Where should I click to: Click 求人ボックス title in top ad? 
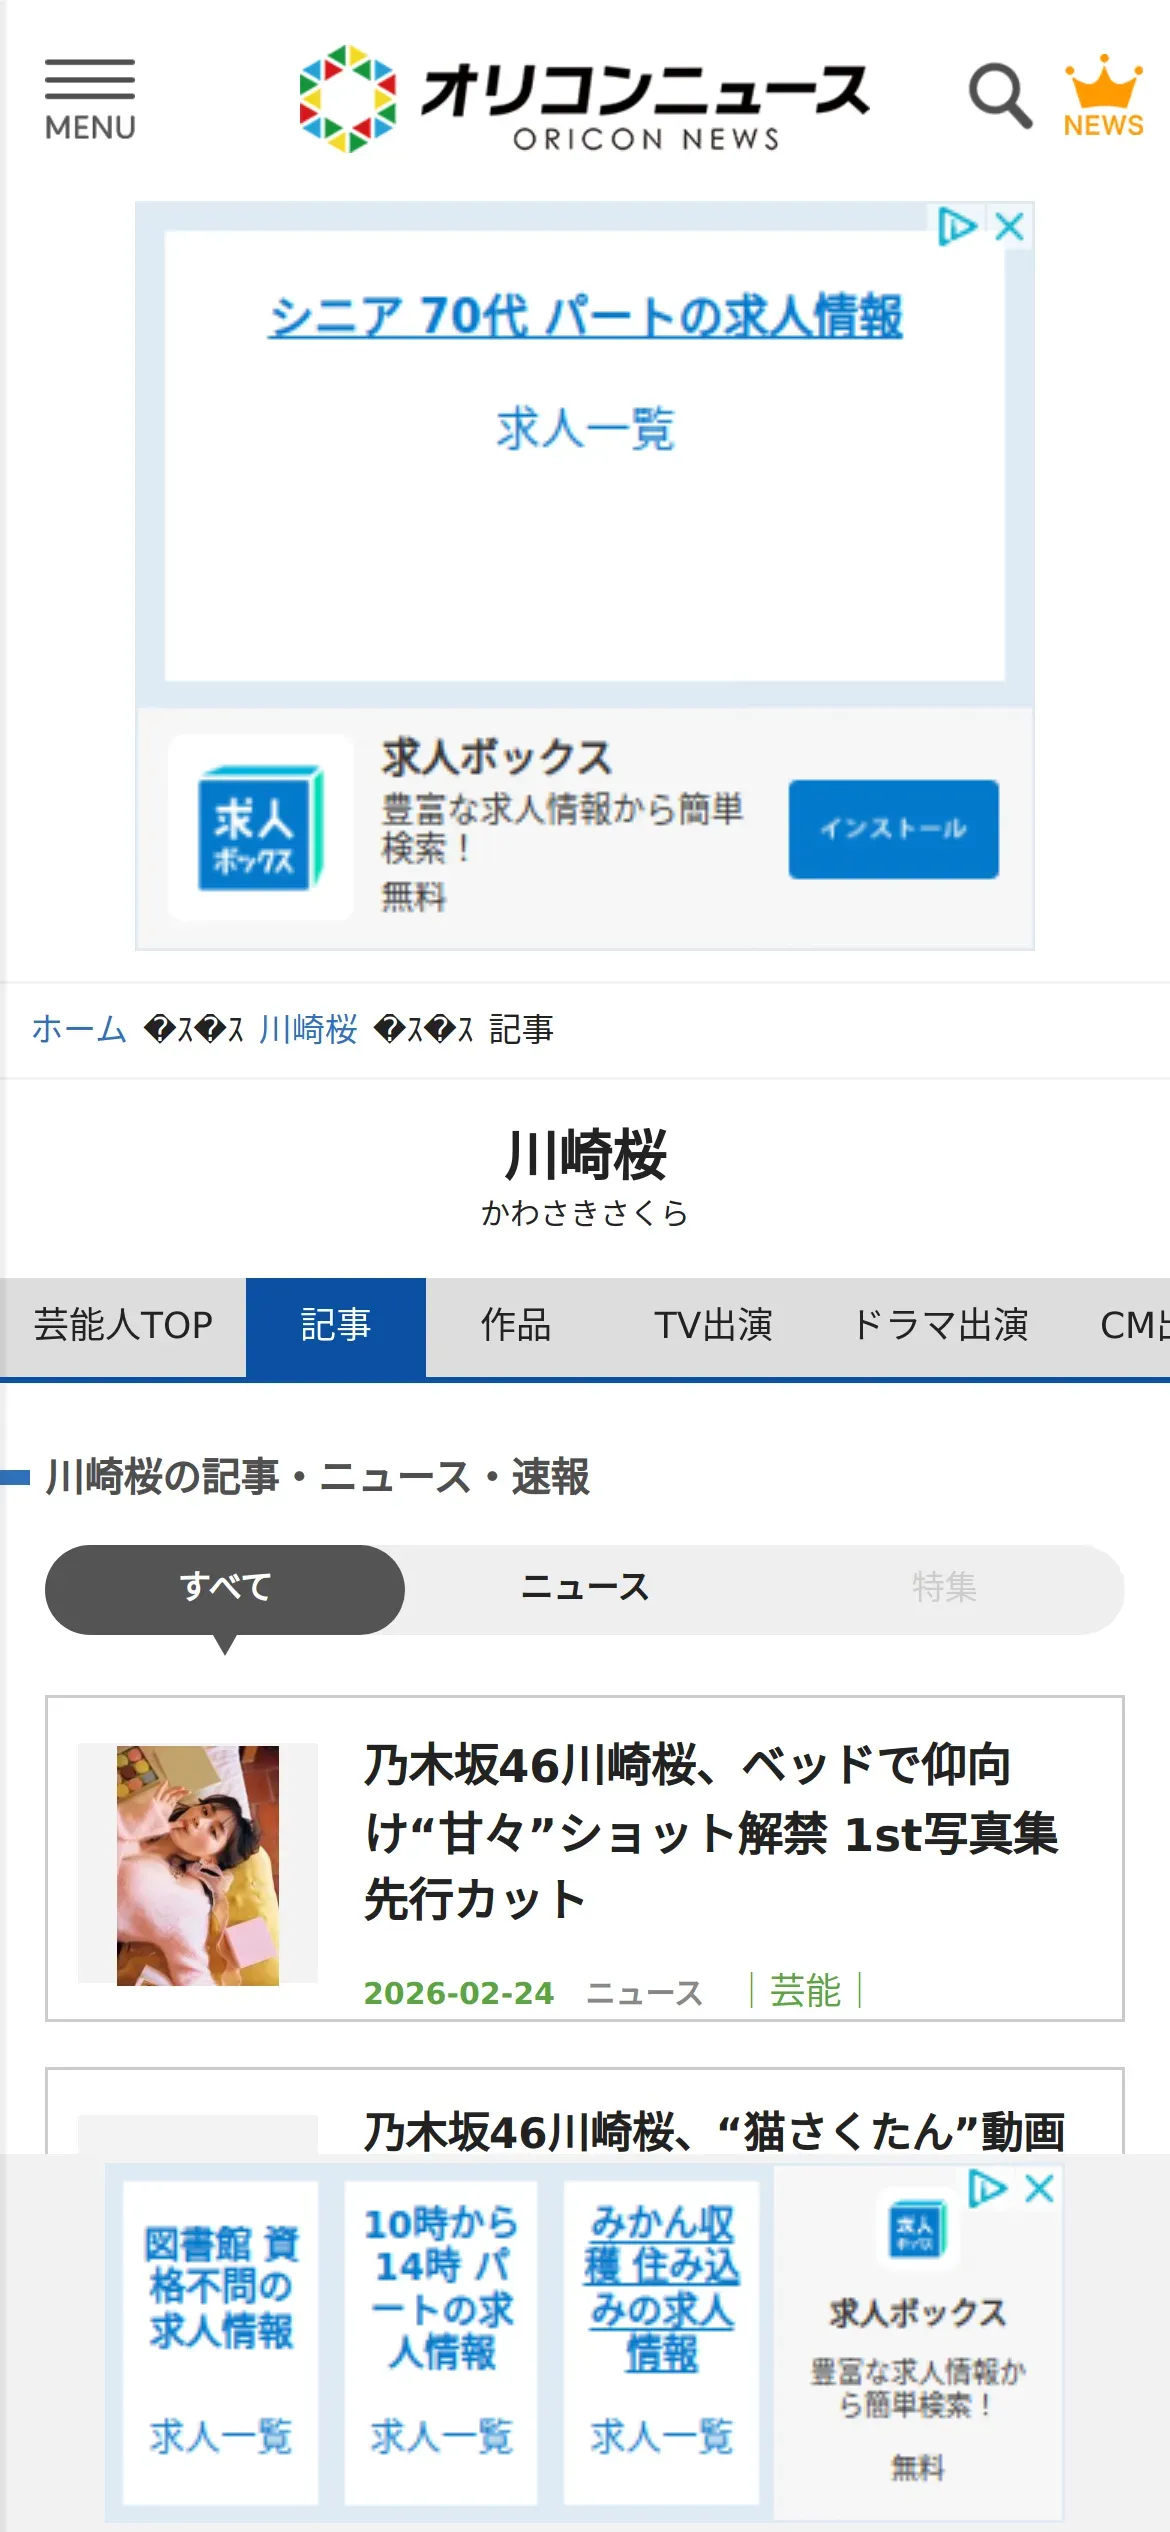point(496,757)
